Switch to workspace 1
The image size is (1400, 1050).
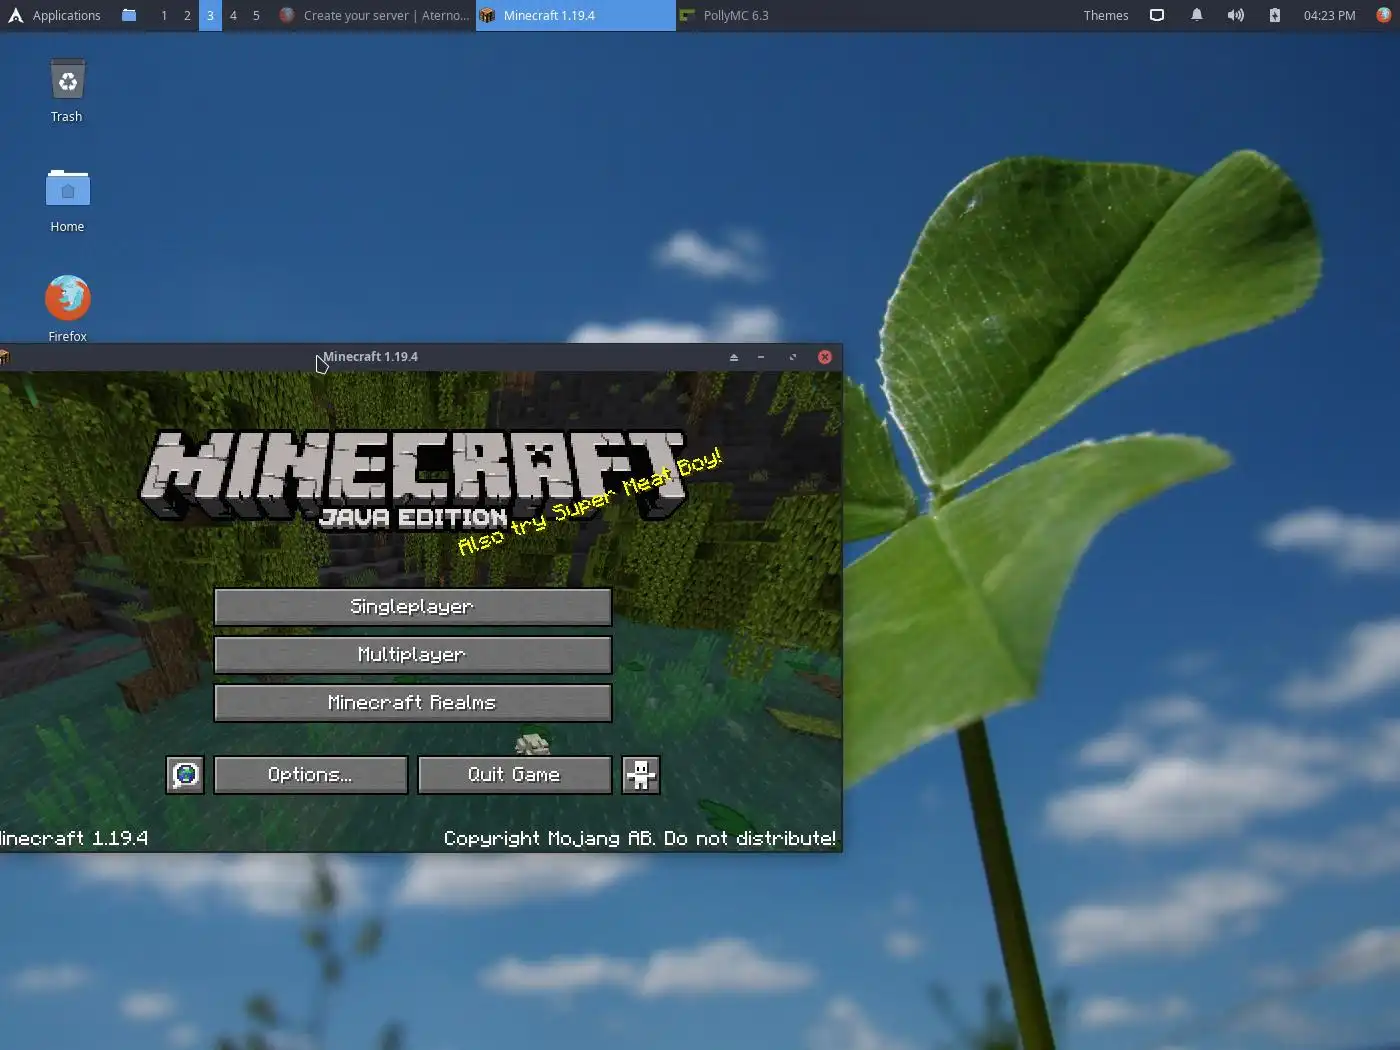coord(164,15)
